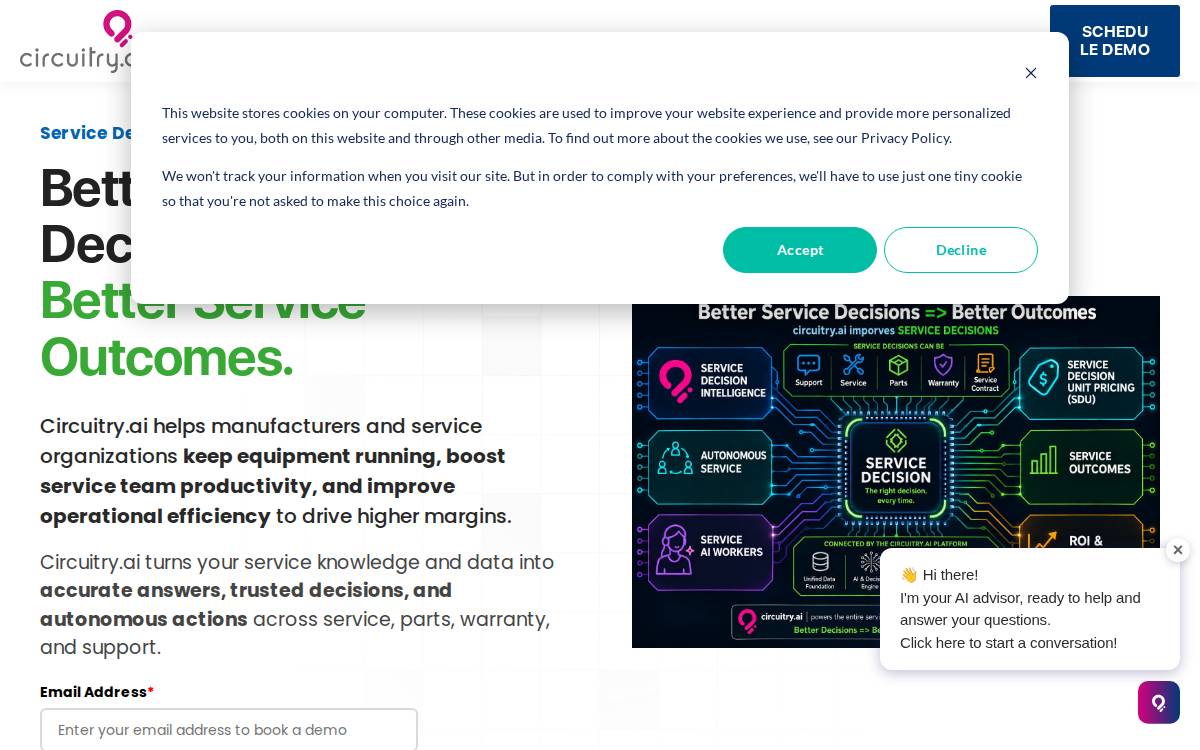Open the chat widget launcher icon
The image size is (1200, 750).
point(1159,703)
